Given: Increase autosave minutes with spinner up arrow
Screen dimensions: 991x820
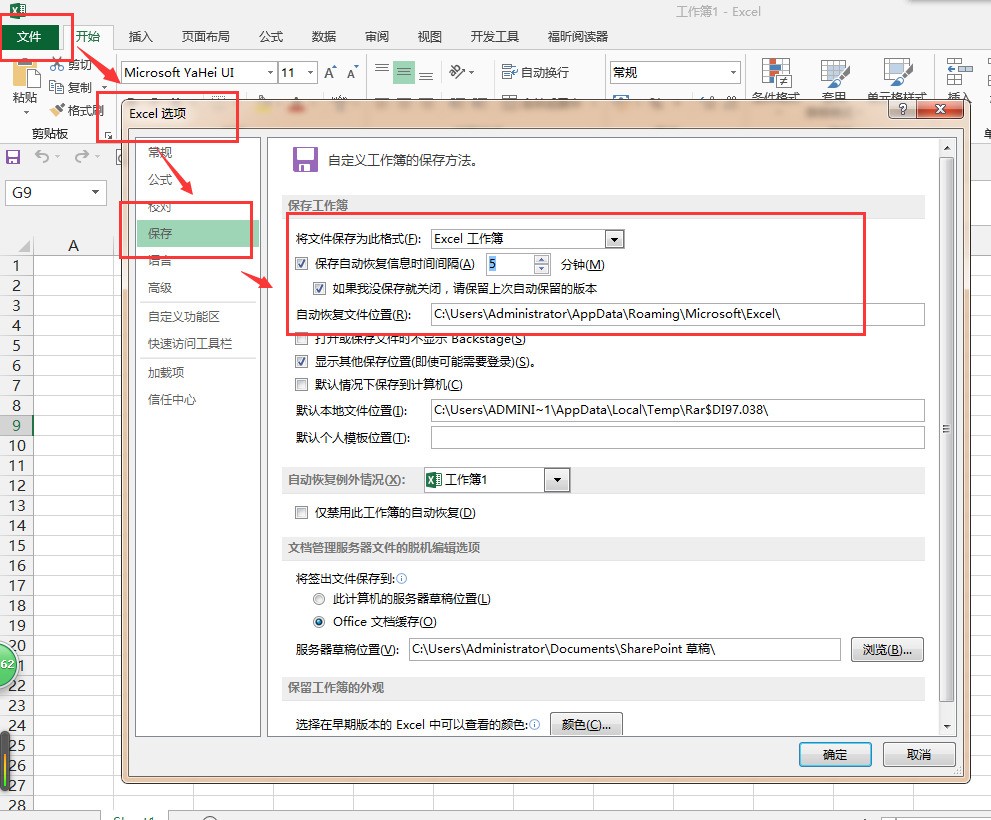Looking at the screenshot, I should 541,259.
